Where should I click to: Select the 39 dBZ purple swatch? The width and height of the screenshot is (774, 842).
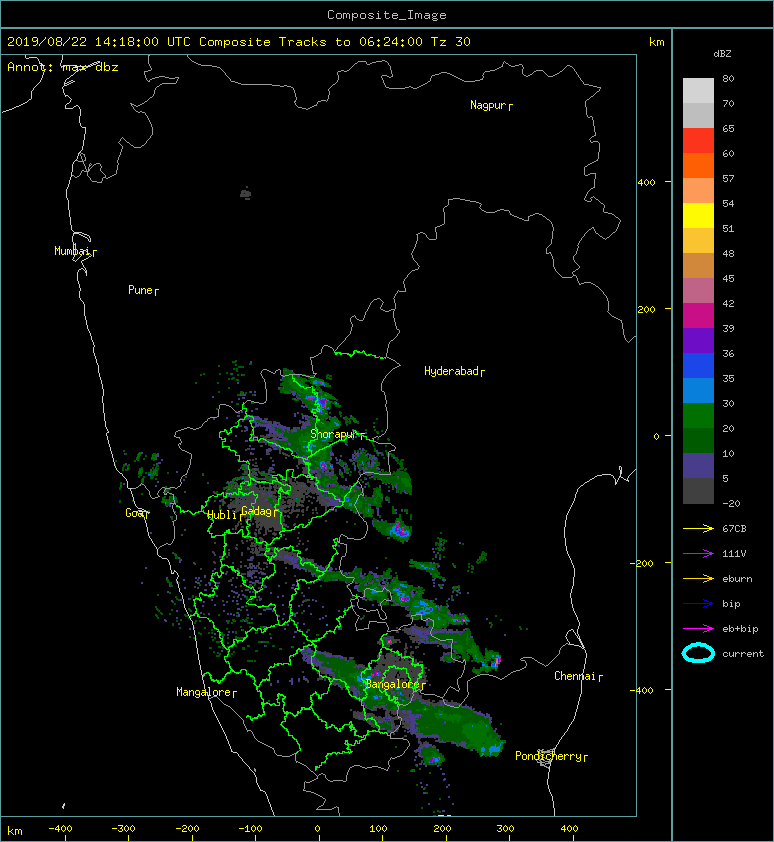[x=698, y=340]
